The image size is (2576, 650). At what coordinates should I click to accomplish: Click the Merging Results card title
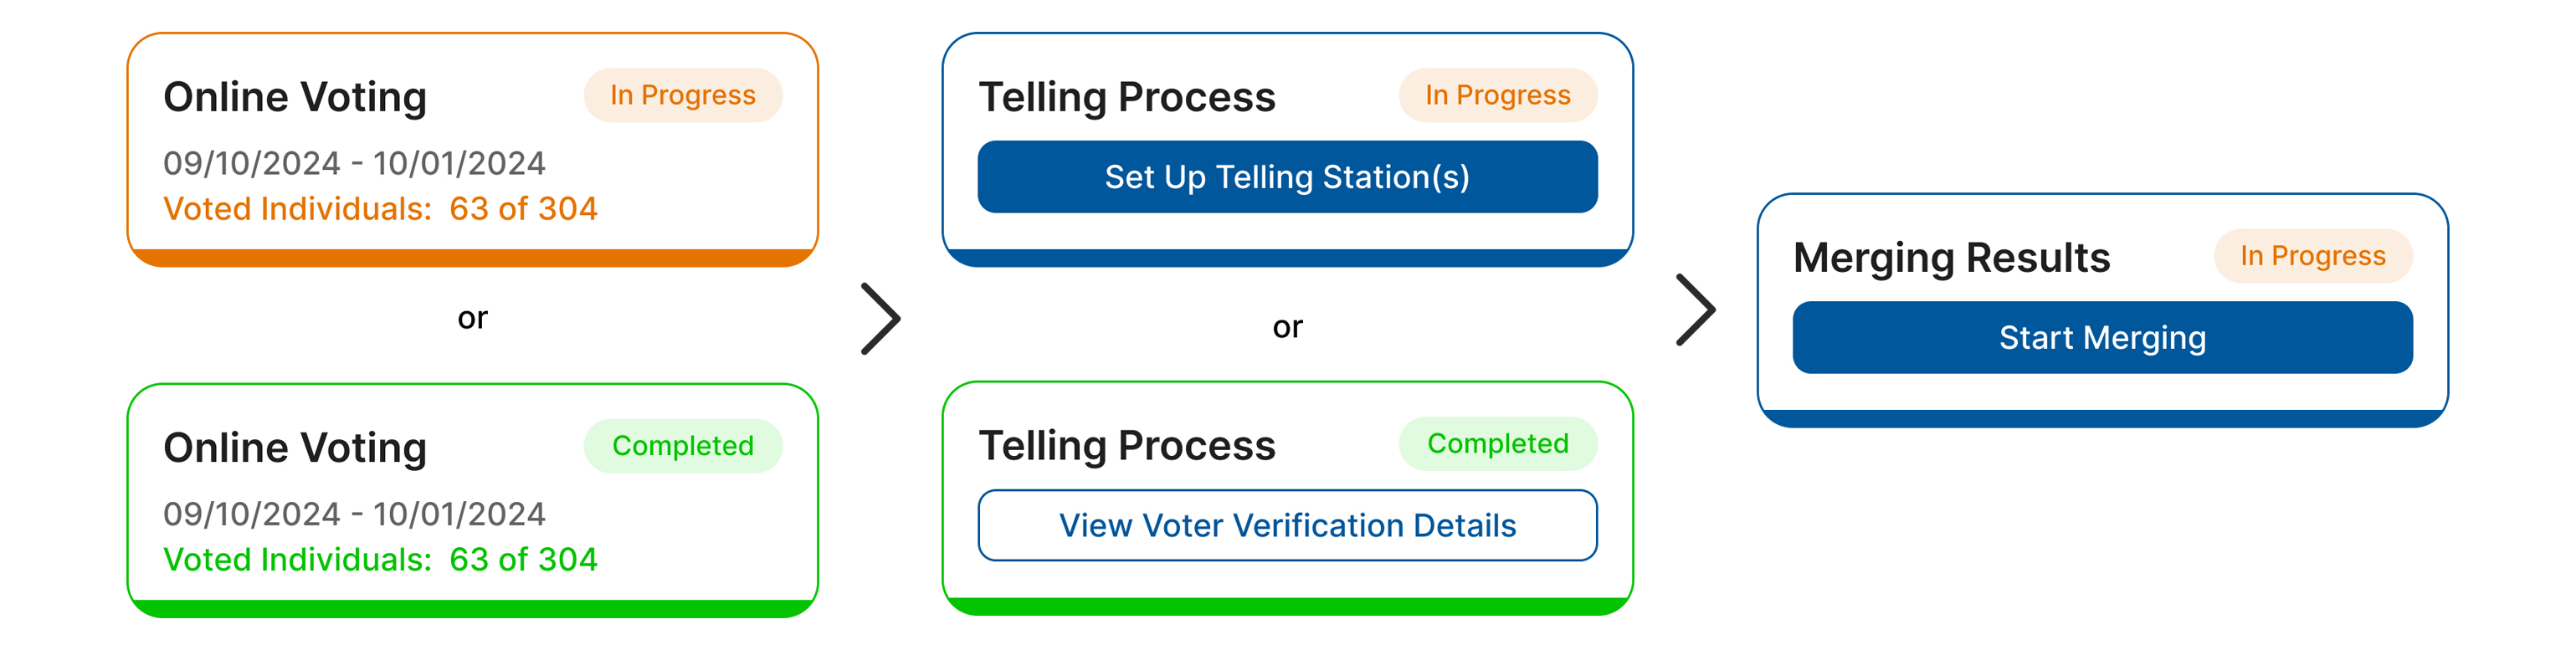click(x=1951, y=258)
